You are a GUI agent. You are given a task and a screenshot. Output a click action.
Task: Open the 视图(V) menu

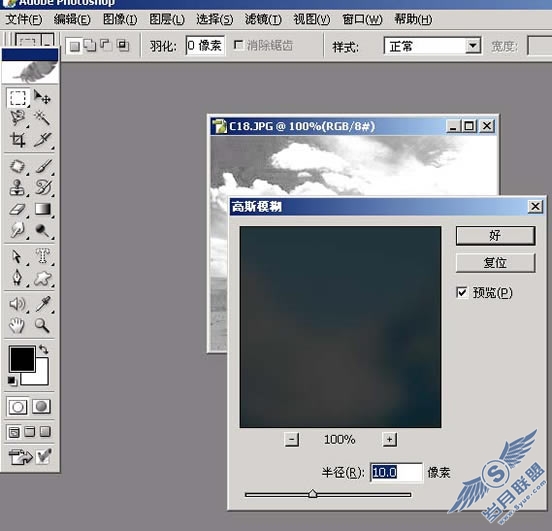312,19
